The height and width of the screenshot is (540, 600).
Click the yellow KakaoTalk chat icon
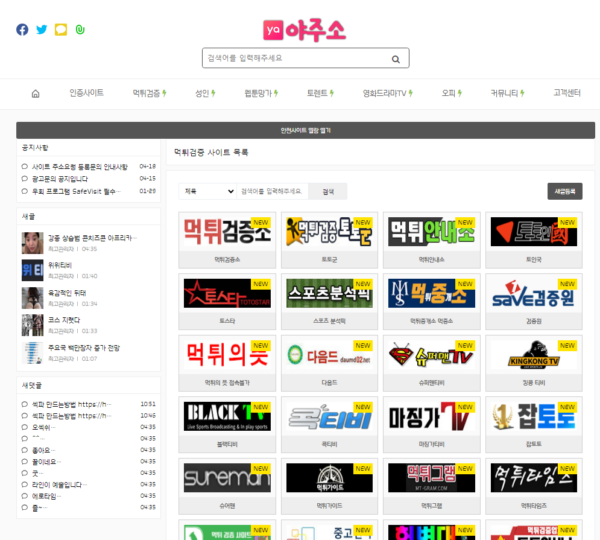(x=61, y=29)
